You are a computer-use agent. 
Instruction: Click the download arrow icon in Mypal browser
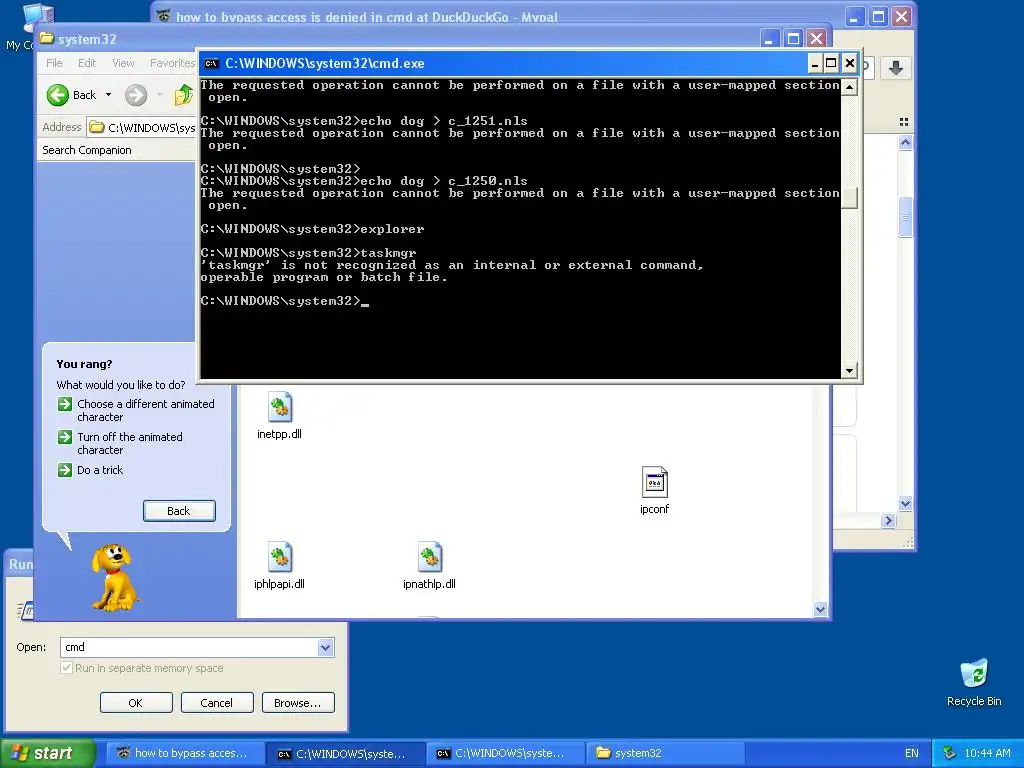[896, 67]
